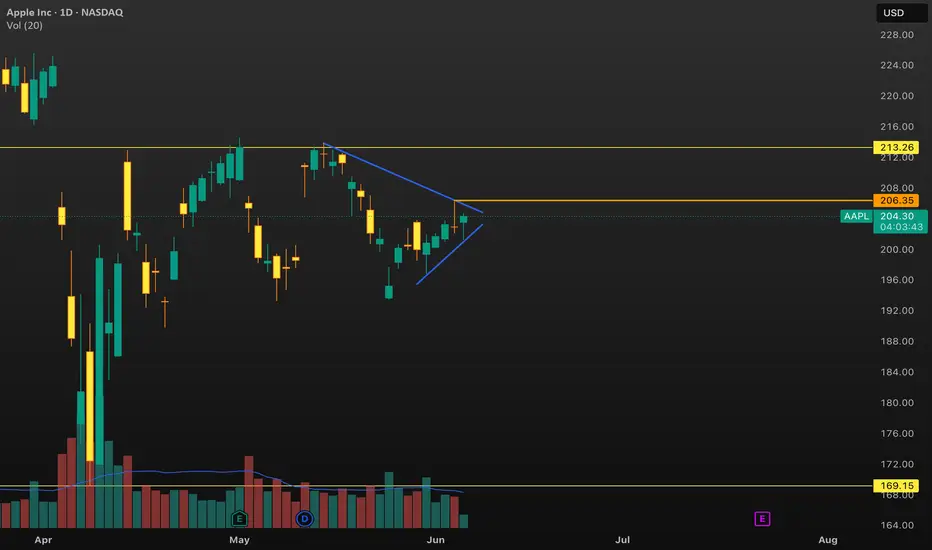
Task: Select the orange horizontal ray at 206.35
Action: pos(663,200)
